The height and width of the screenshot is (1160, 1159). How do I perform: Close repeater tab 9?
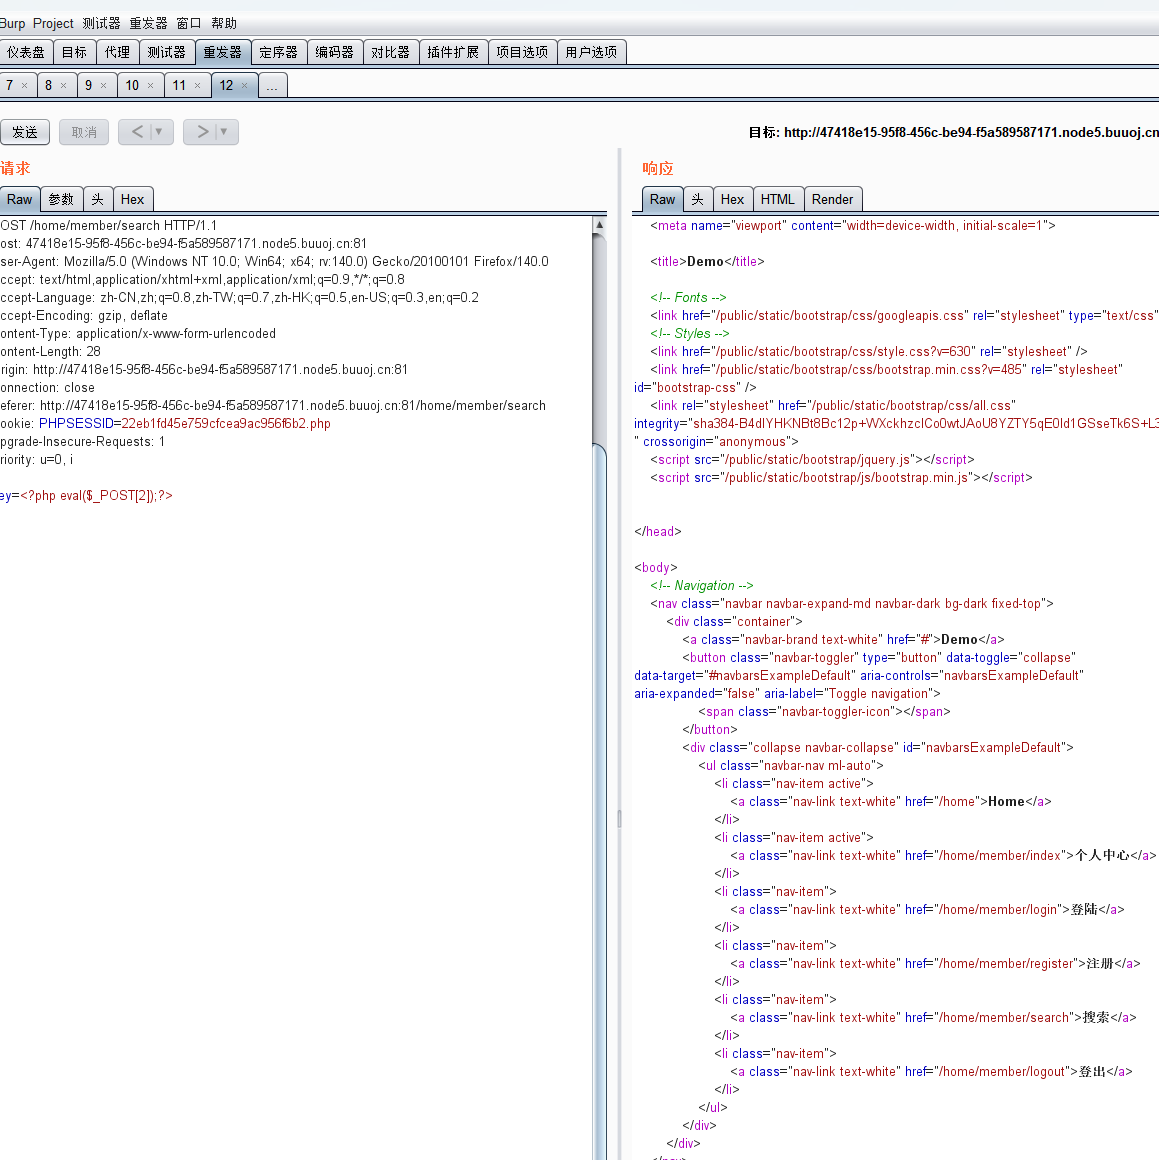coord(104,86)
